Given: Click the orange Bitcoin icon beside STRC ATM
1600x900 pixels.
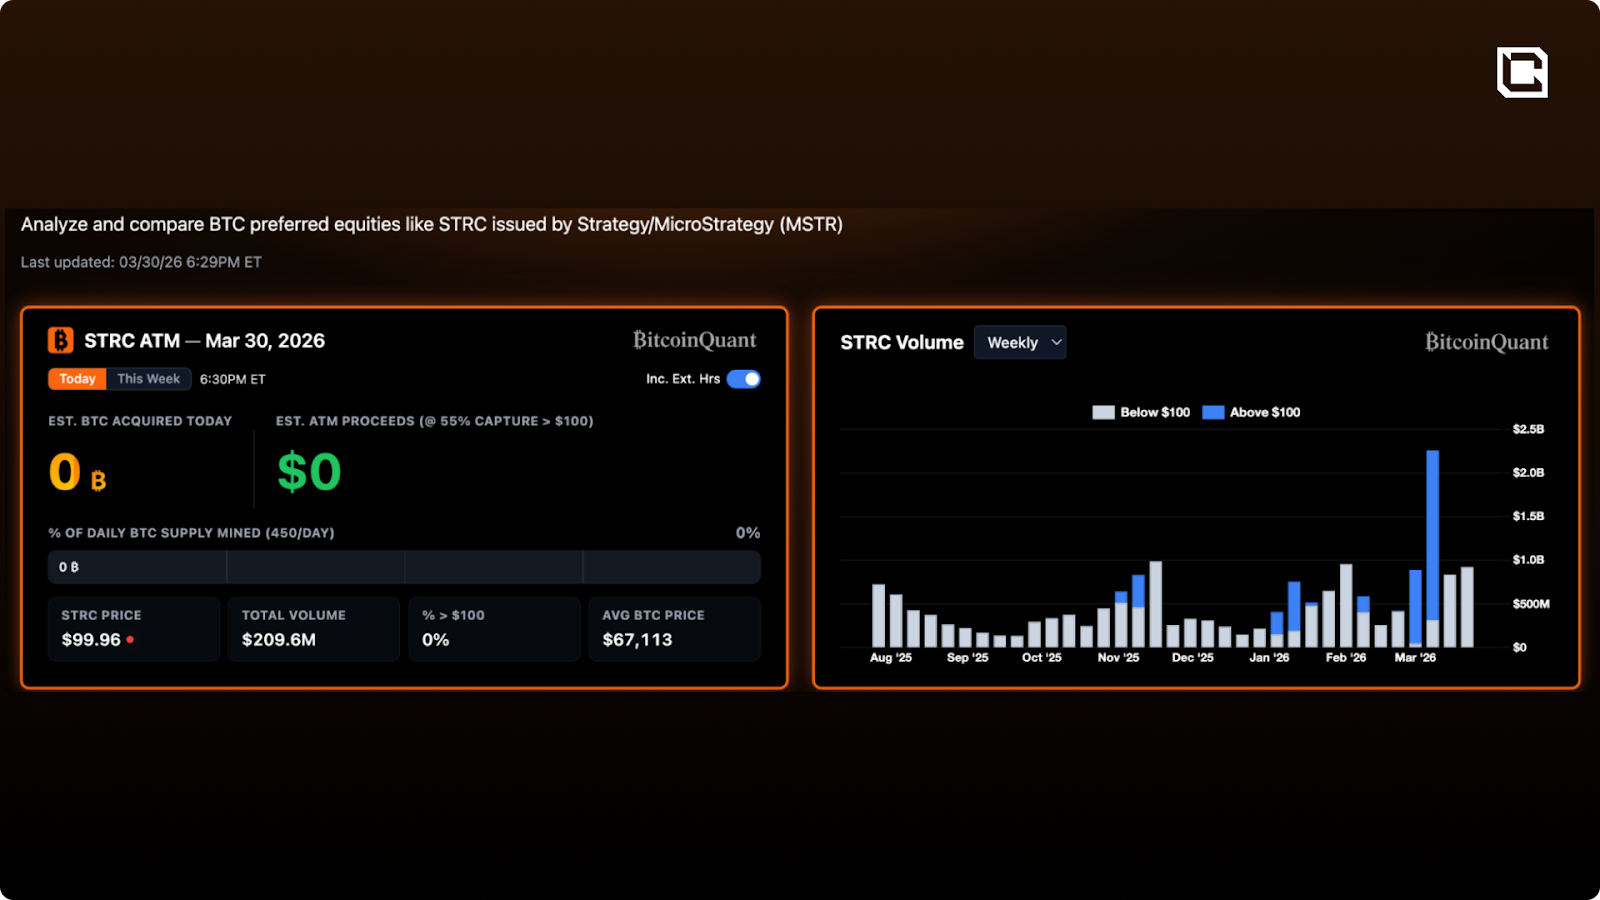Looking at the screenshot, I should tap(60, 341).
